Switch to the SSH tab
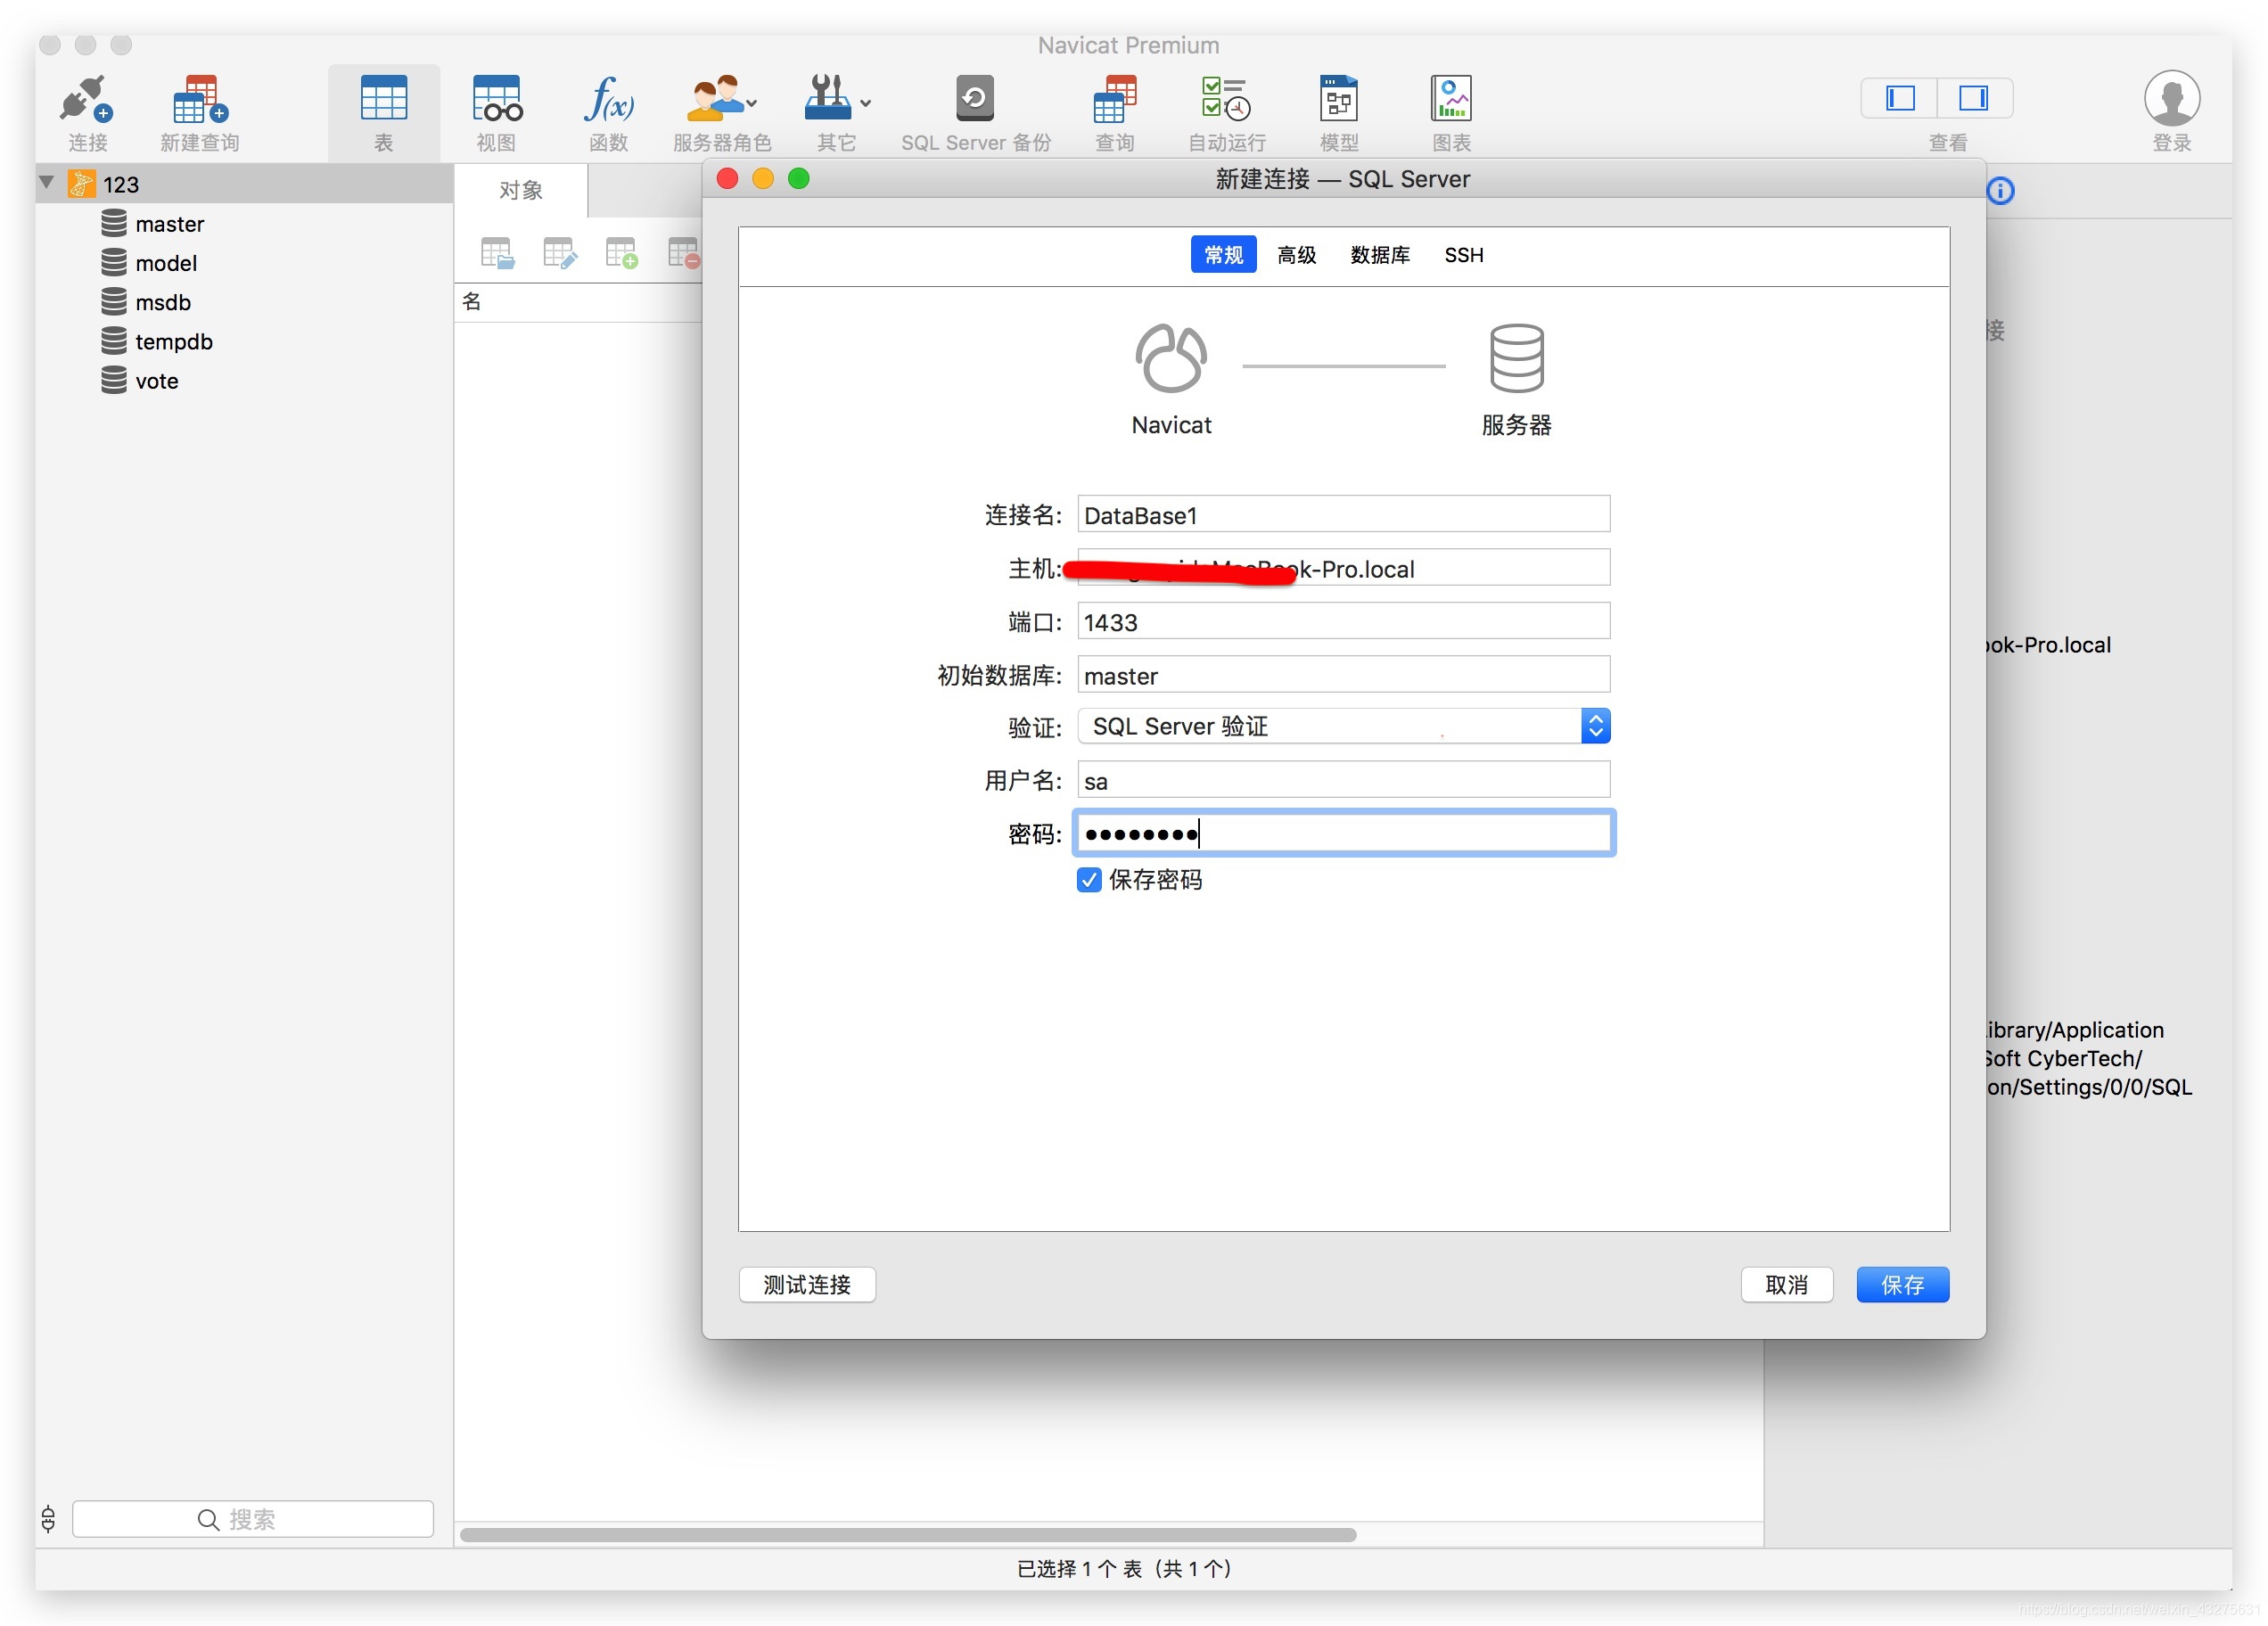This screenshot has width=2268, height=1626. coord(1464,255)
